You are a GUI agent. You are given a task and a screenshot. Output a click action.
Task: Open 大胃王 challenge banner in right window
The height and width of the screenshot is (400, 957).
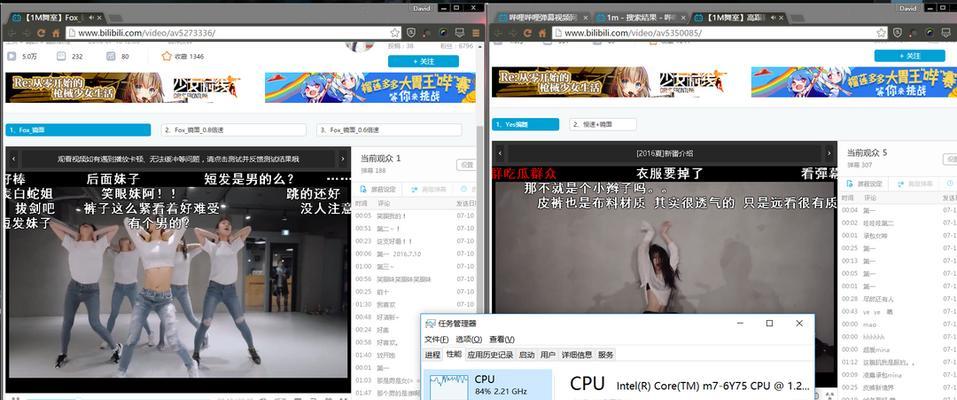point(854,82)
